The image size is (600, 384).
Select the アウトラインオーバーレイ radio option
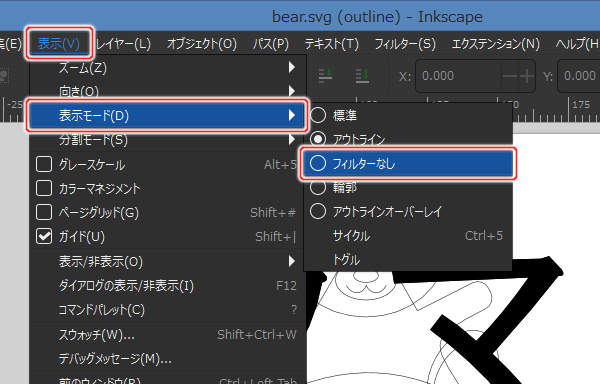(x=318, y=211)
